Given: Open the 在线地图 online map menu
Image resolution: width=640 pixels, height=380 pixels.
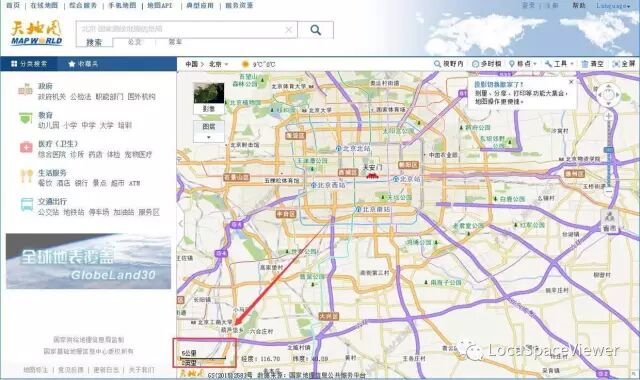Looking at the screenshot, I should point(44,5).
